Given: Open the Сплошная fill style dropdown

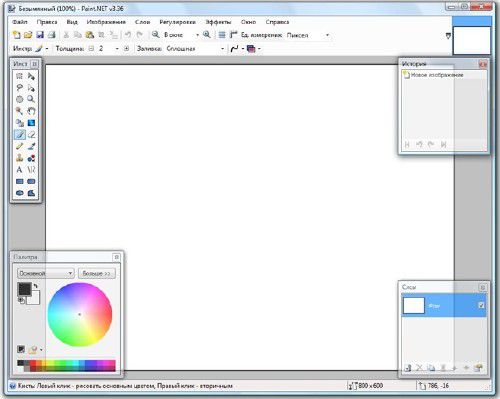Looking at the screenshot, I should point(223,49).
